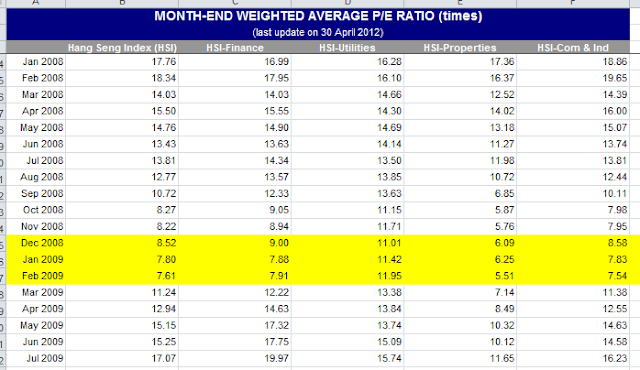The image size is (640, 370).
Task: Click the 'Jun 2009' date cell
Action: click(x=36, y=342)
